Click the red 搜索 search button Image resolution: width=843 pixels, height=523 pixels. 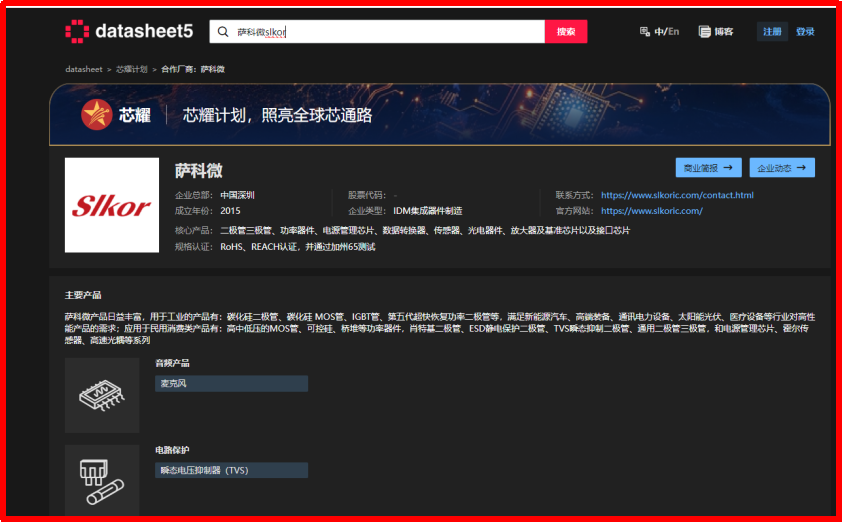pyautogui.click(x=566, y=32)
